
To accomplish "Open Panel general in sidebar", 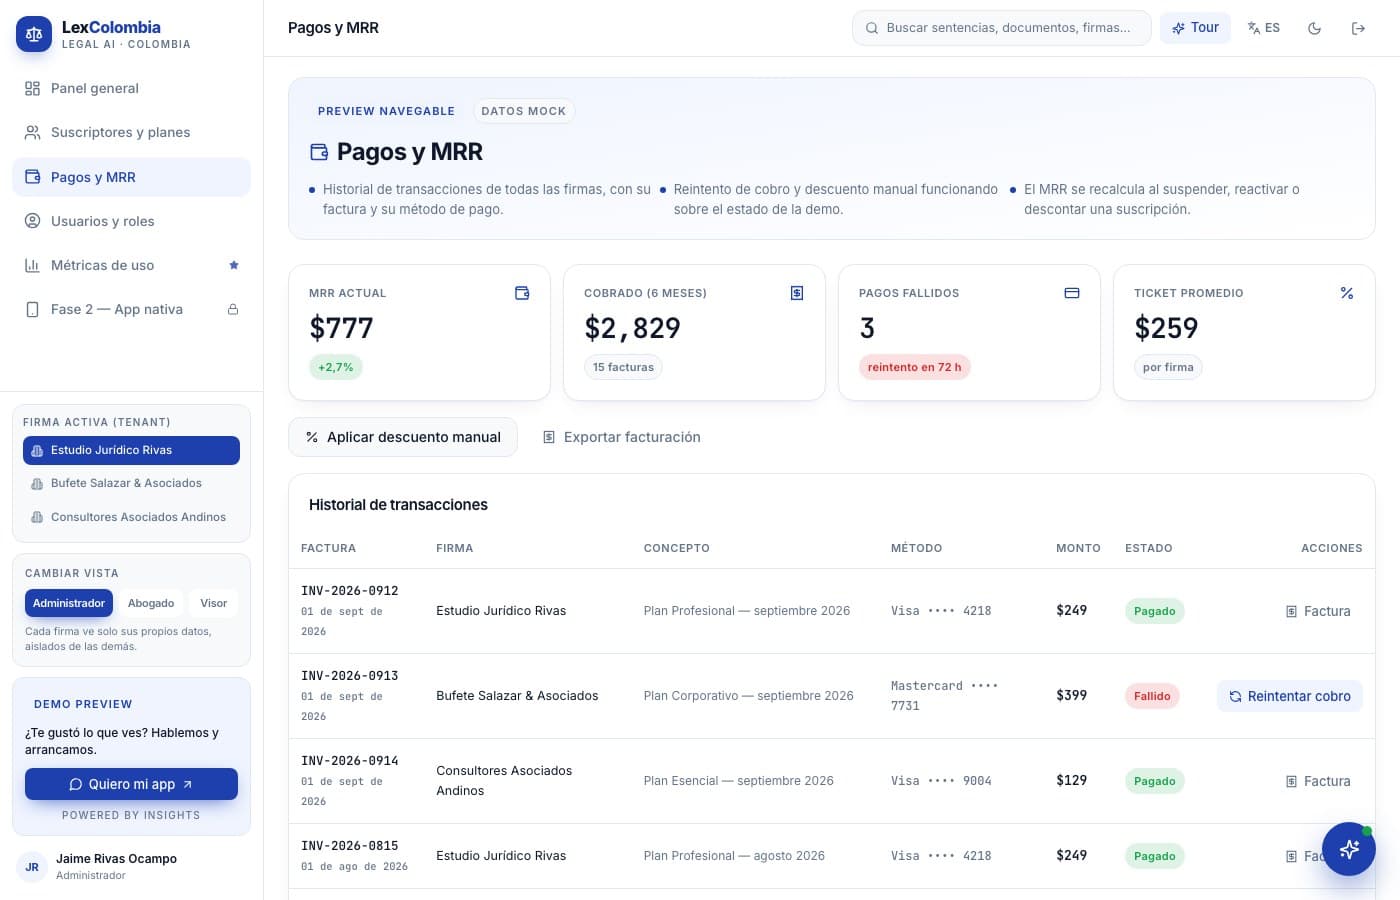I will (131, 88).
